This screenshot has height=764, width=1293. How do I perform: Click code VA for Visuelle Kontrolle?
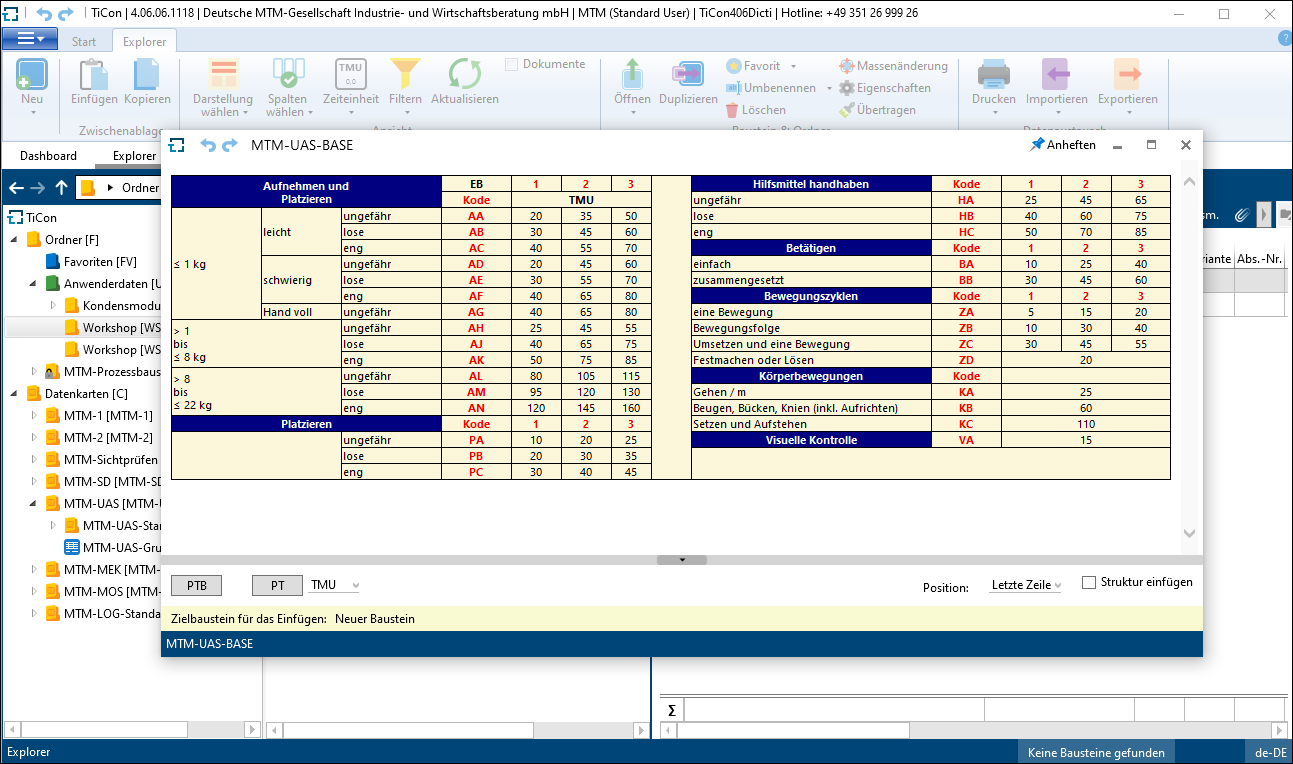point(966,440)
